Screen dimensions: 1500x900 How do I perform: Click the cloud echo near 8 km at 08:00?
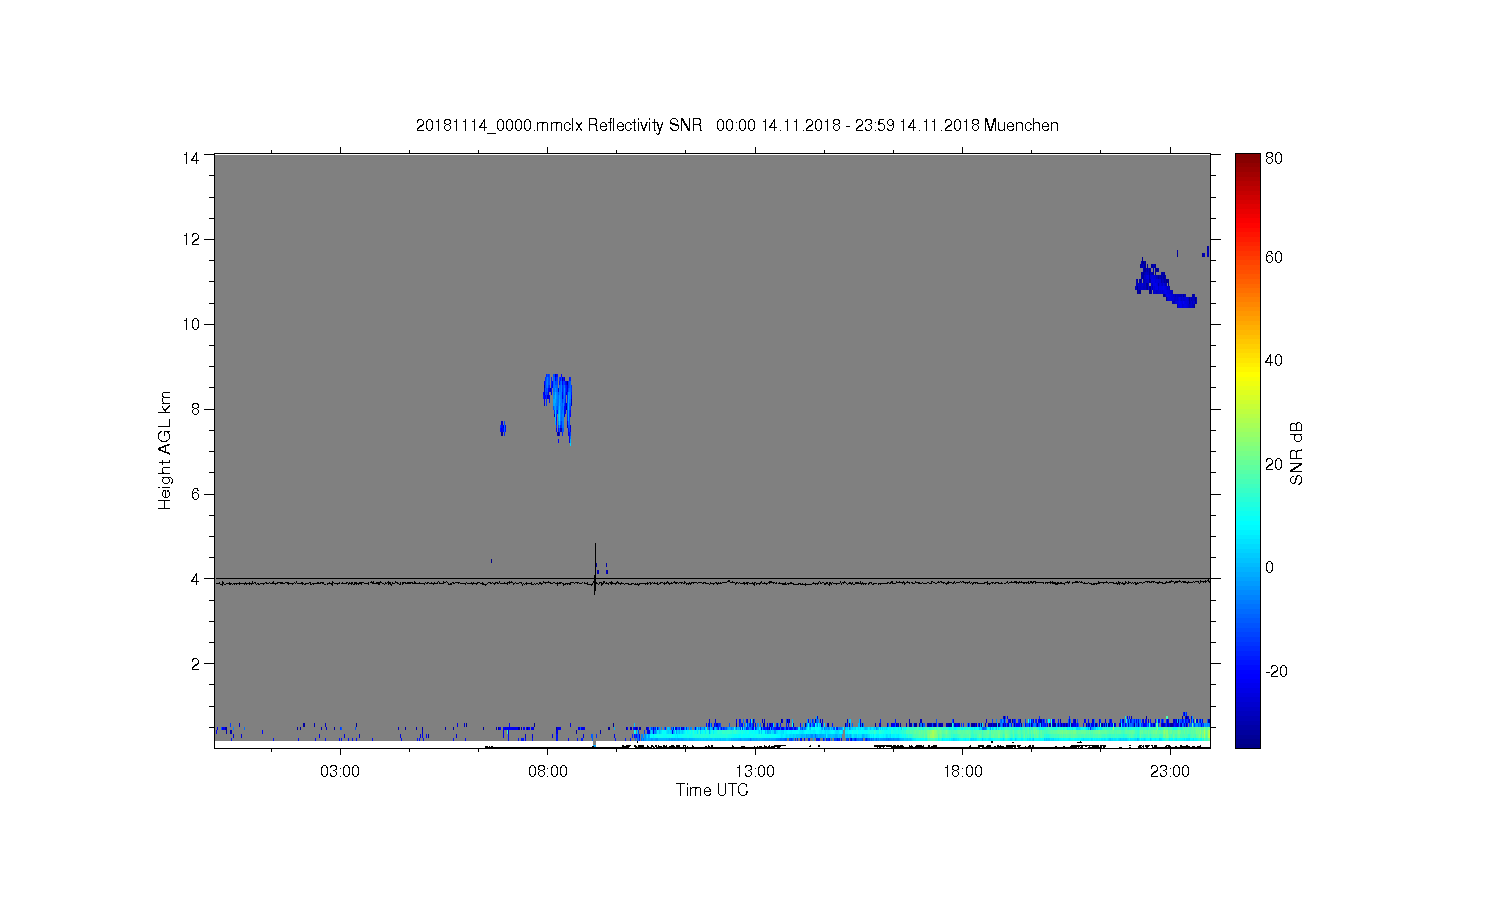558,407
